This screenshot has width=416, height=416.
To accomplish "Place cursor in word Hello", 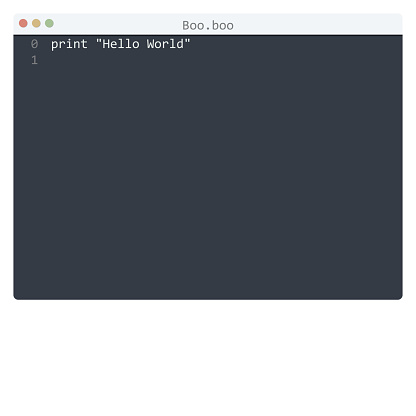I will (121, 44).
